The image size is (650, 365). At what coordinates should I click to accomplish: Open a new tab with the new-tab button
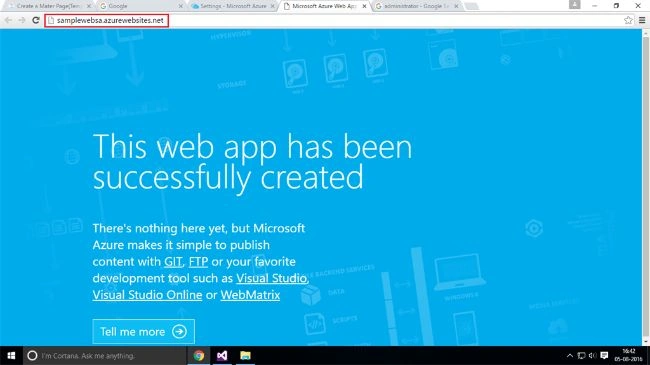pos(471,6)
